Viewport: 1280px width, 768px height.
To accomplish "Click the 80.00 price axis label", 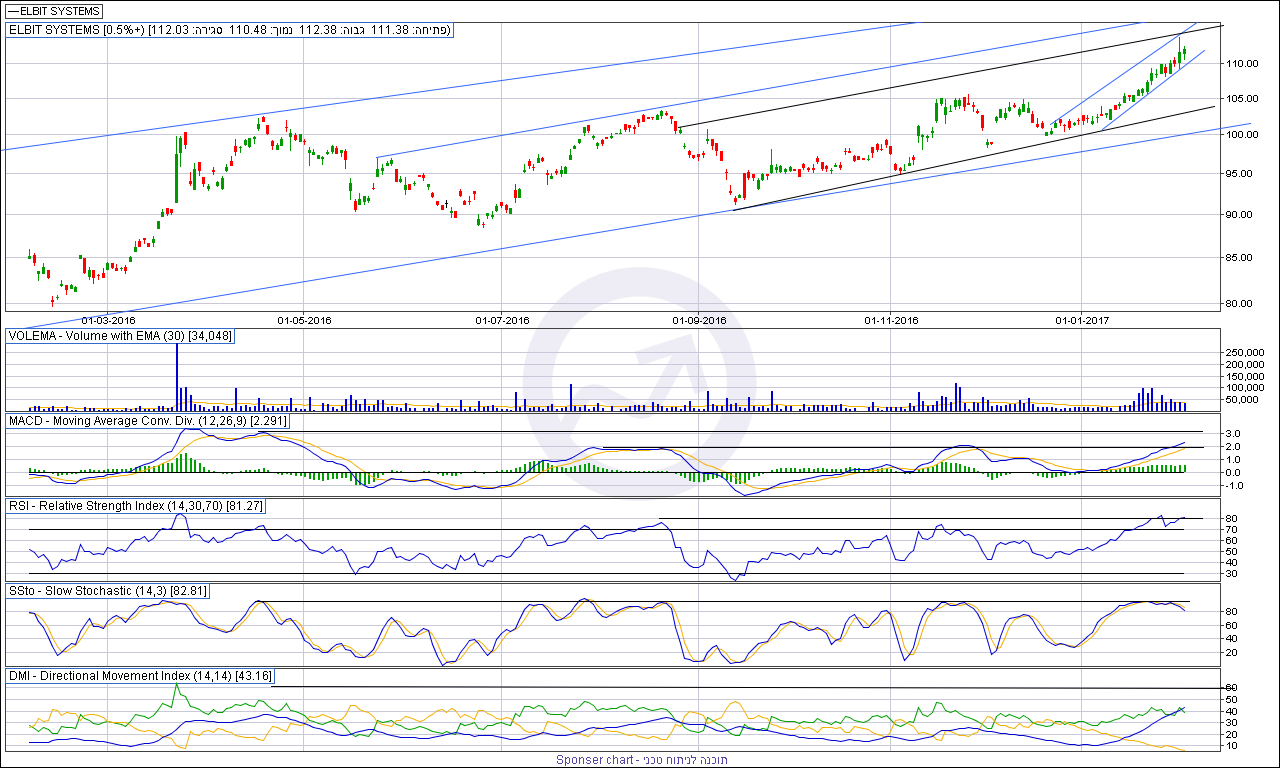I will (x=1240, y=303).
